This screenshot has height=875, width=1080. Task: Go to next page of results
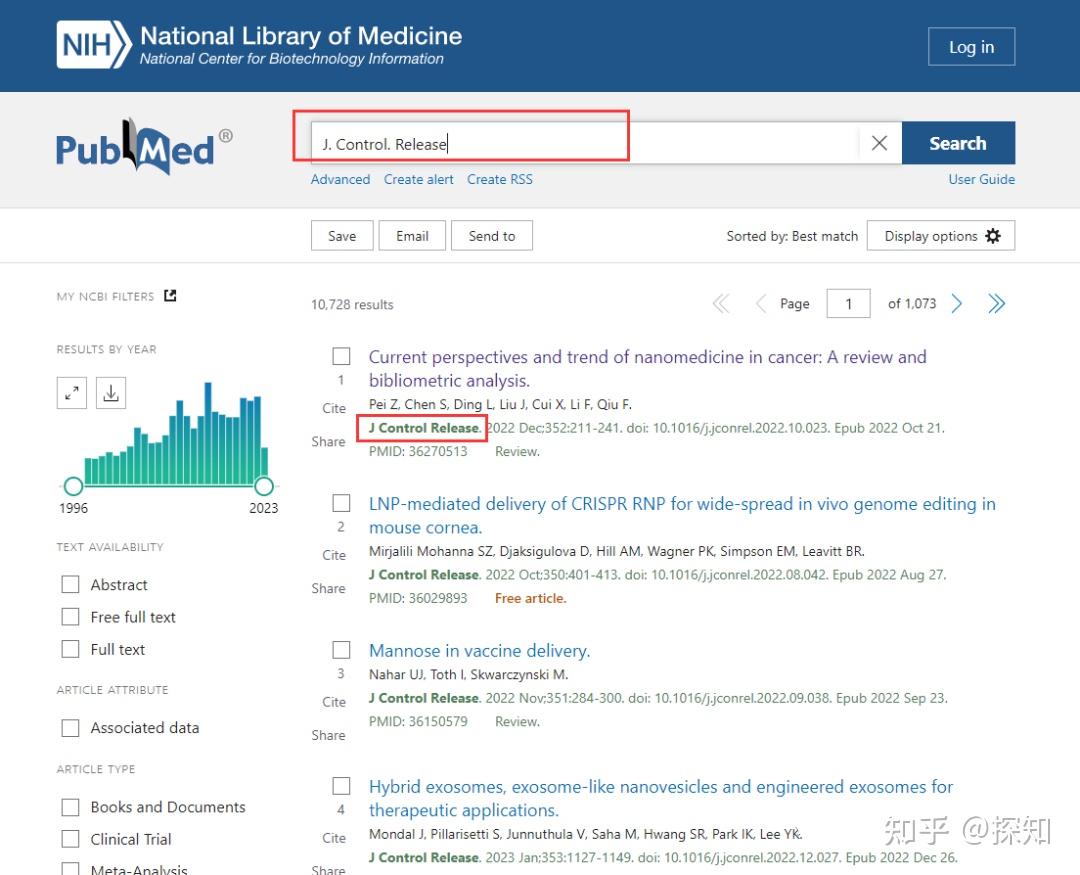point(957,304)
